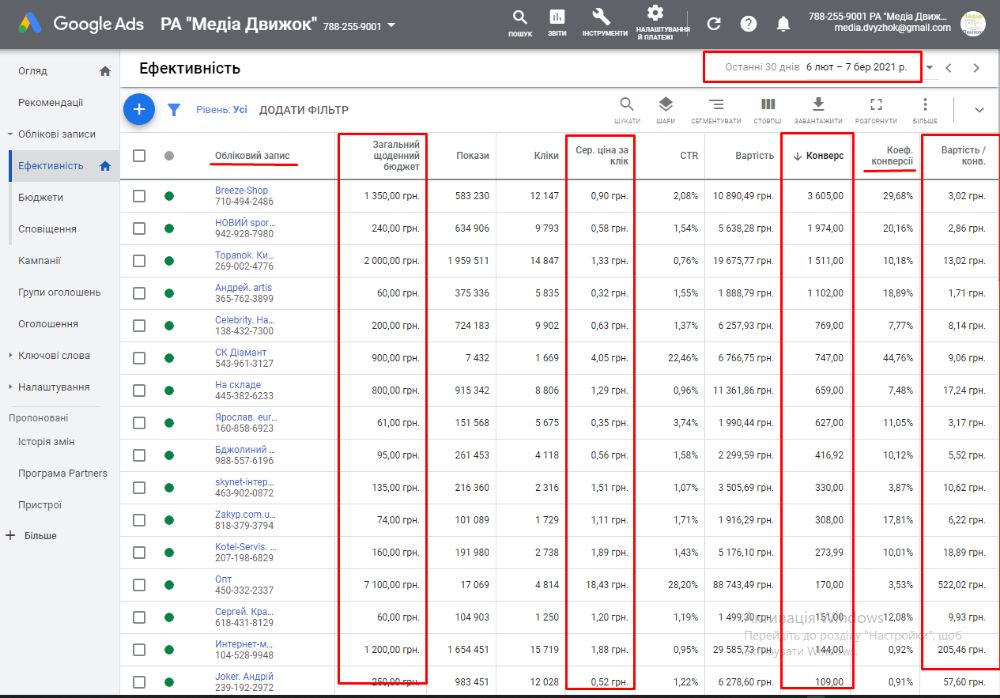The image size is (1000, 698).
Task: Check the Андрей. artis row checkbox
Action: click(x=139, y=293)
